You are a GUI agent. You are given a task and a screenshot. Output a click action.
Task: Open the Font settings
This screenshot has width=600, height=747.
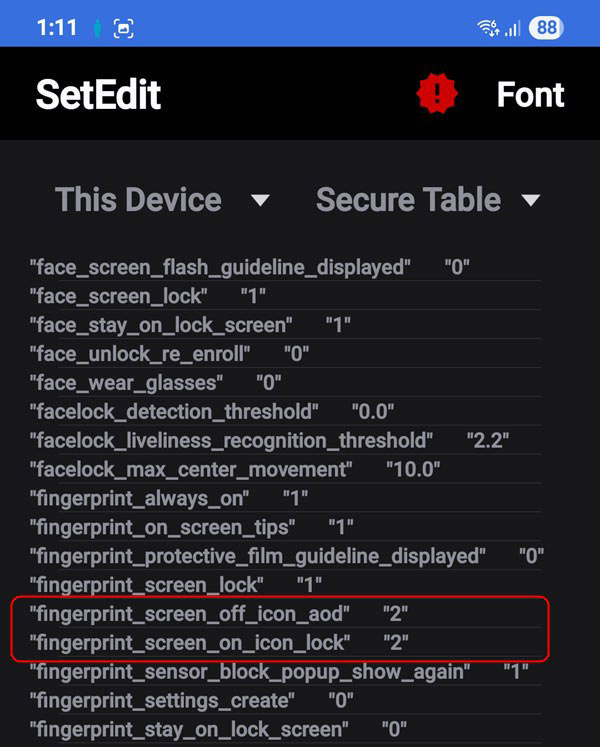click(530, 95)
